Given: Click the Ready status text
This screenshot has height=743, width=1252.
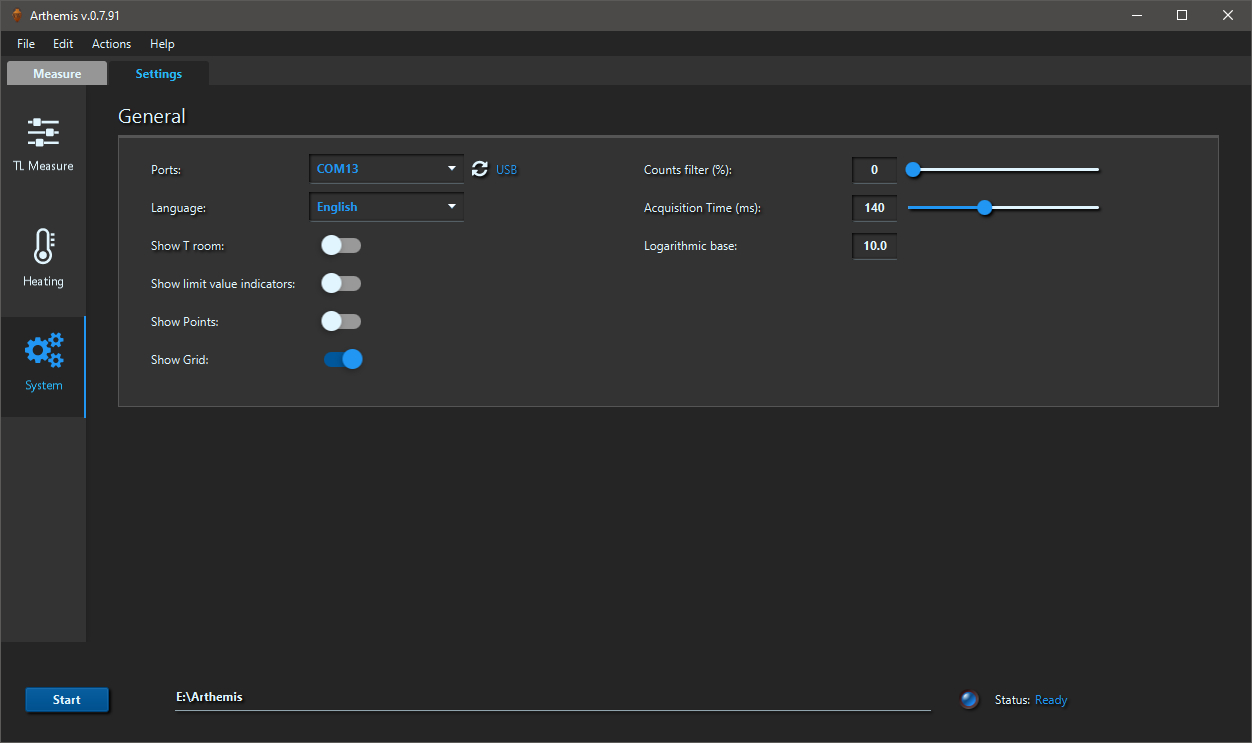Looking at the screenshot, I should click(x=1051, y=700).
